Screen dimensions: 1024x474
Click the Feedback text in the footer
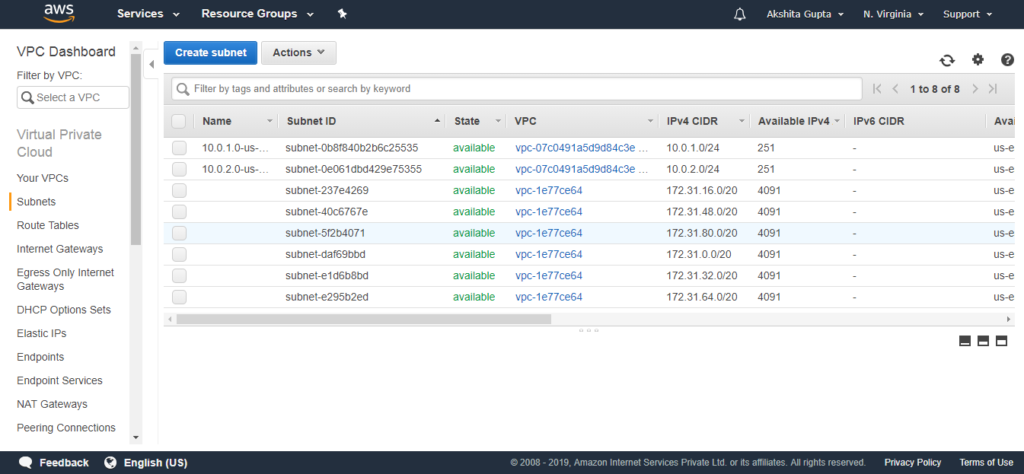64,462
